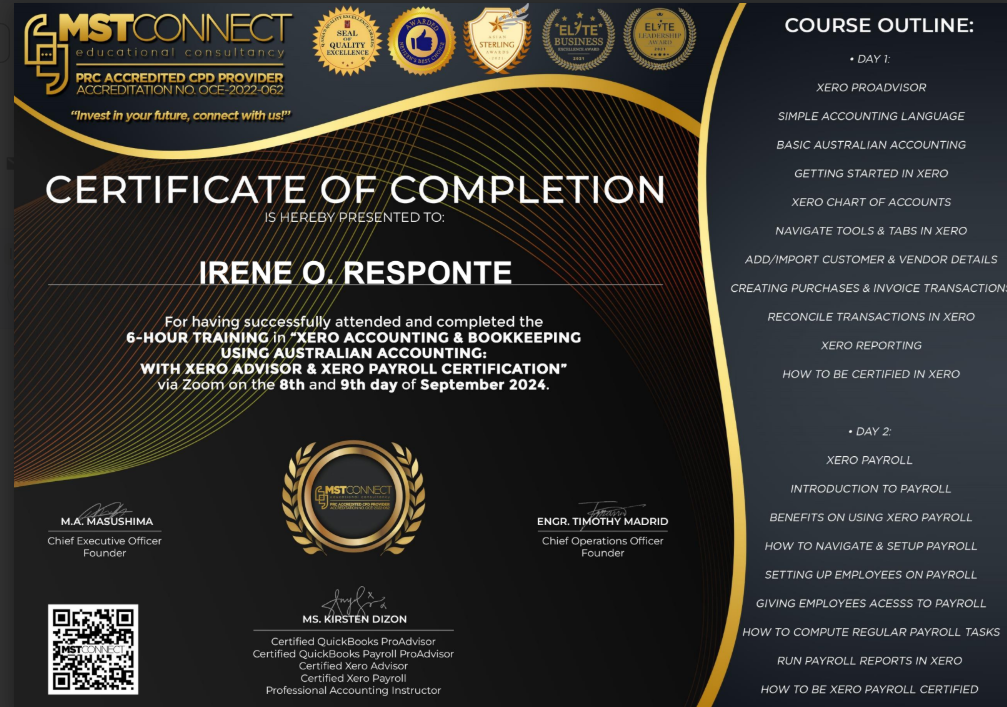Click 'NAVIGATE TOOLS & TABS IN XERO' item
The image size is (1007, 707).
[871, 231]
